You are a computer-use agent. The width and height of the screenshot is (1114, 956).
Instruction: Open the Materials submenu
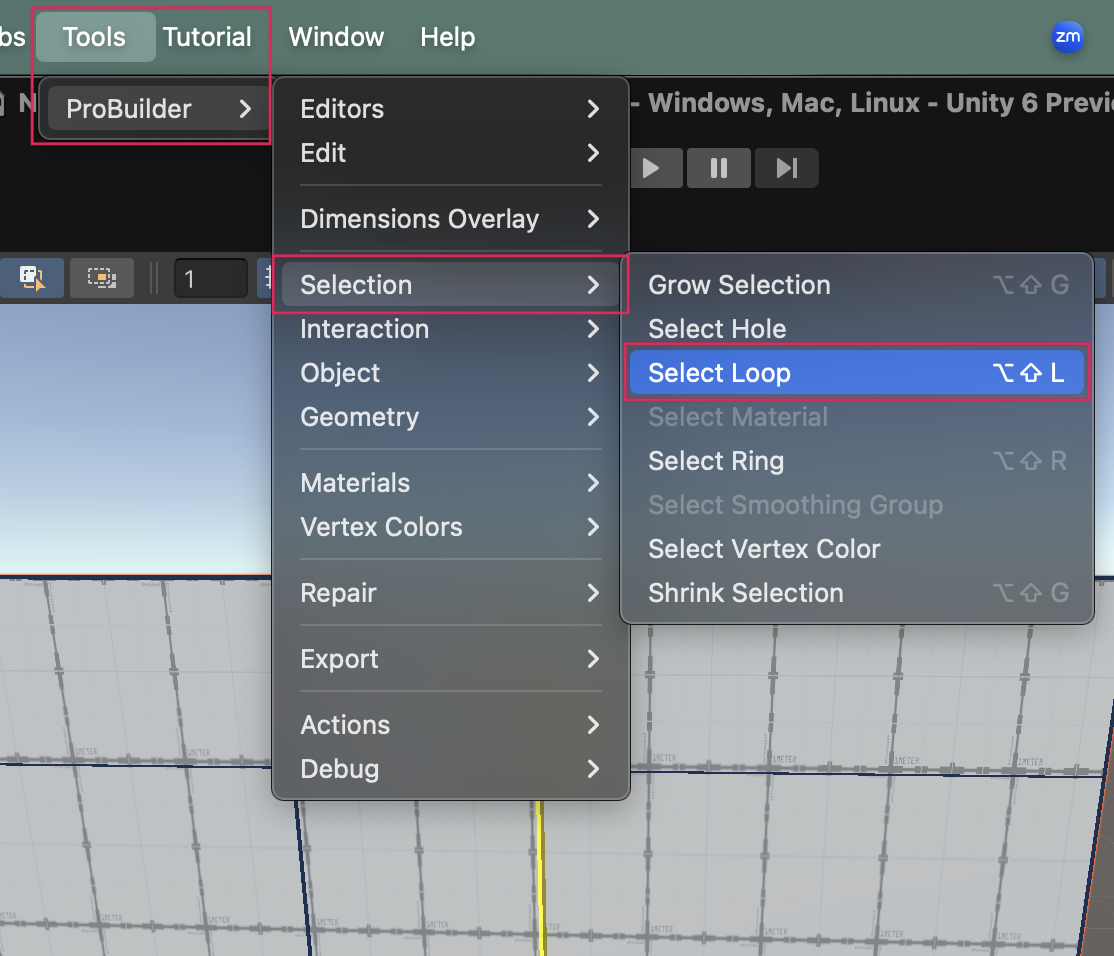pos(450,483)
